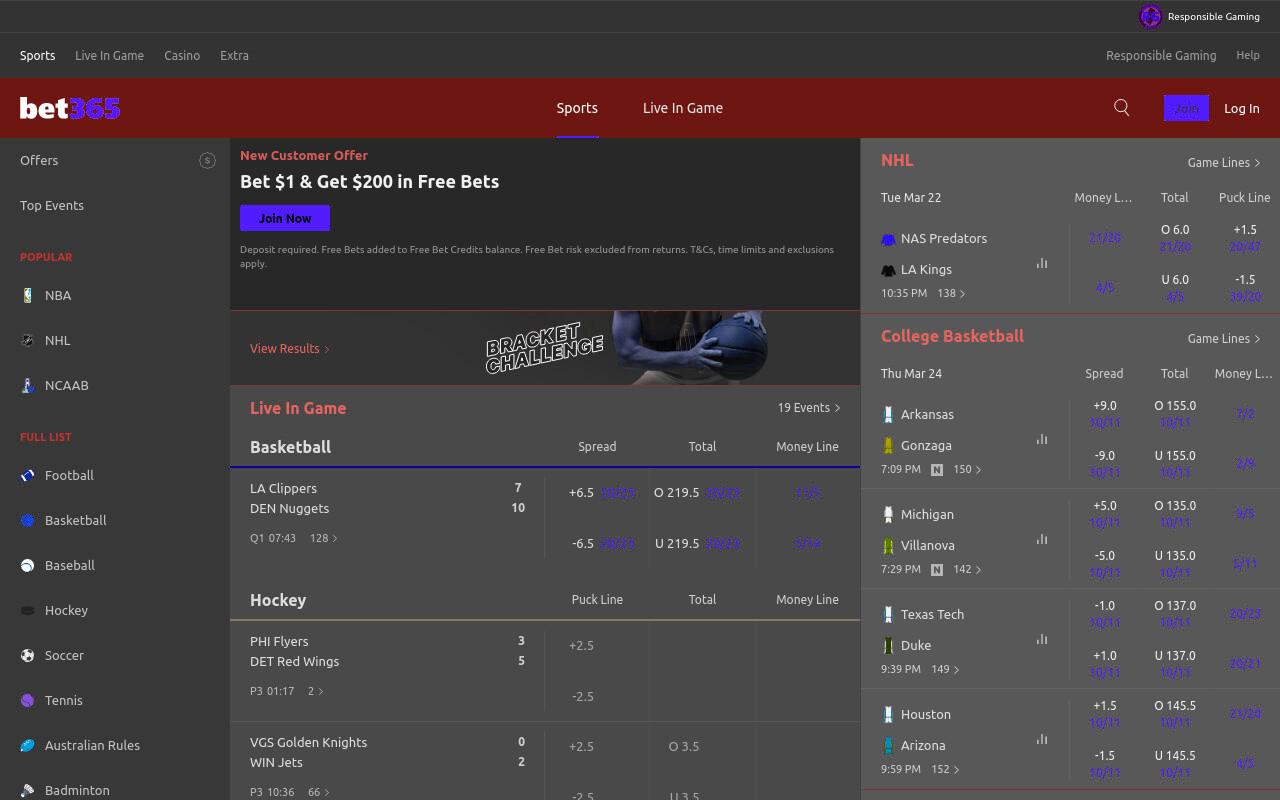Click the Football sport icon
1280x800 pixels.
(28, 475)
